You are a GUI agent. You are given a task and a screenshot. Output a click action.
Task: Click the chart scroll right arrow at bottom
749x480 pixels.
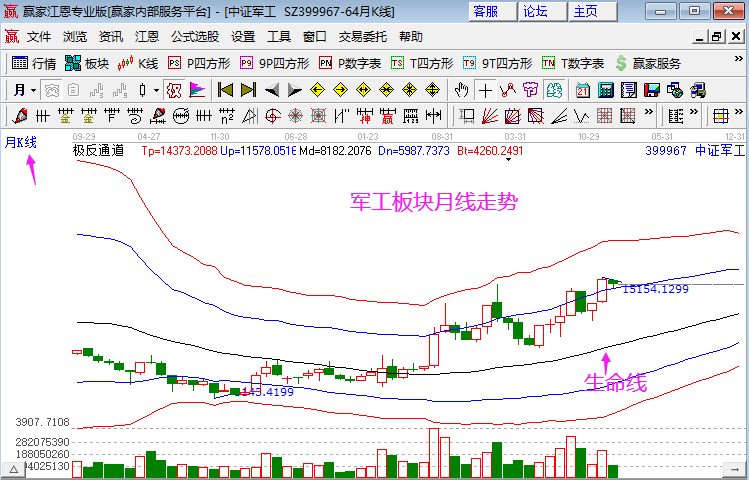tap(733, 470)
